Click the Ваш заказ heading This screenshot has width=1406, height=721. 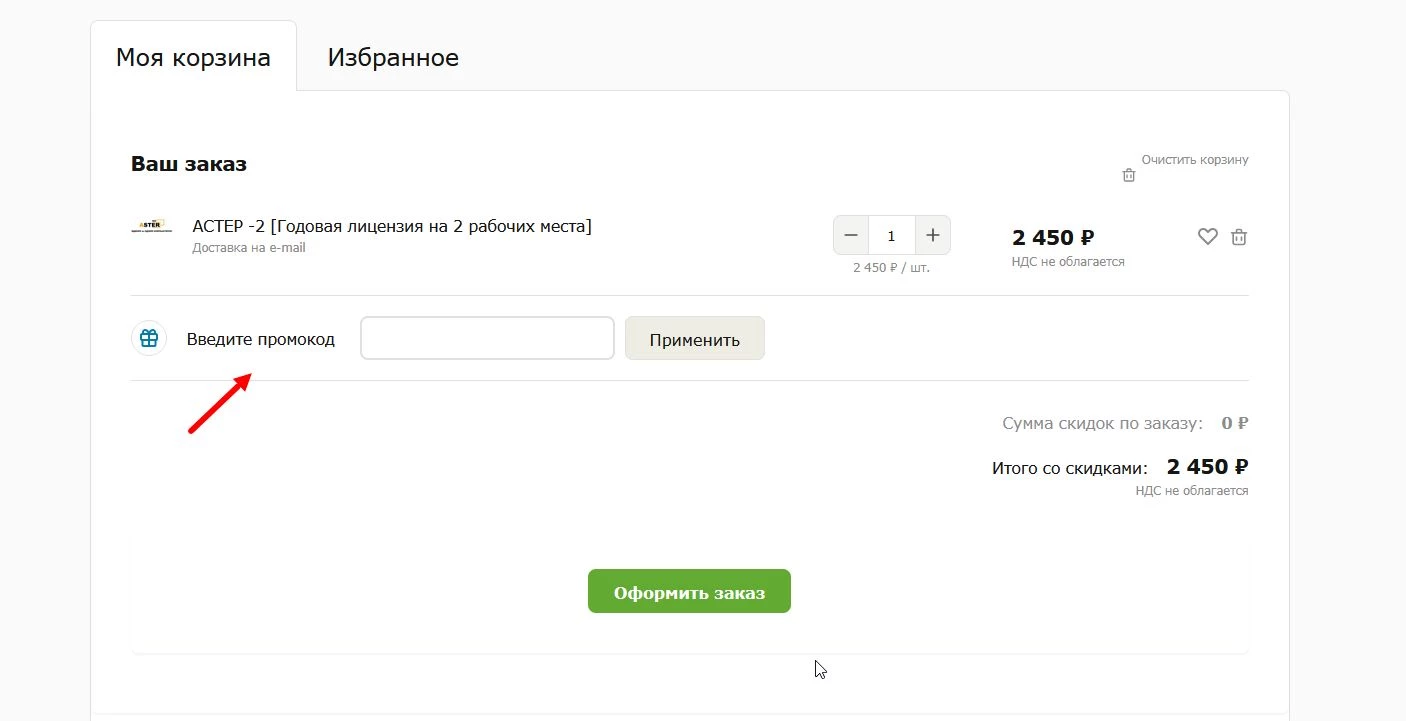189,164
